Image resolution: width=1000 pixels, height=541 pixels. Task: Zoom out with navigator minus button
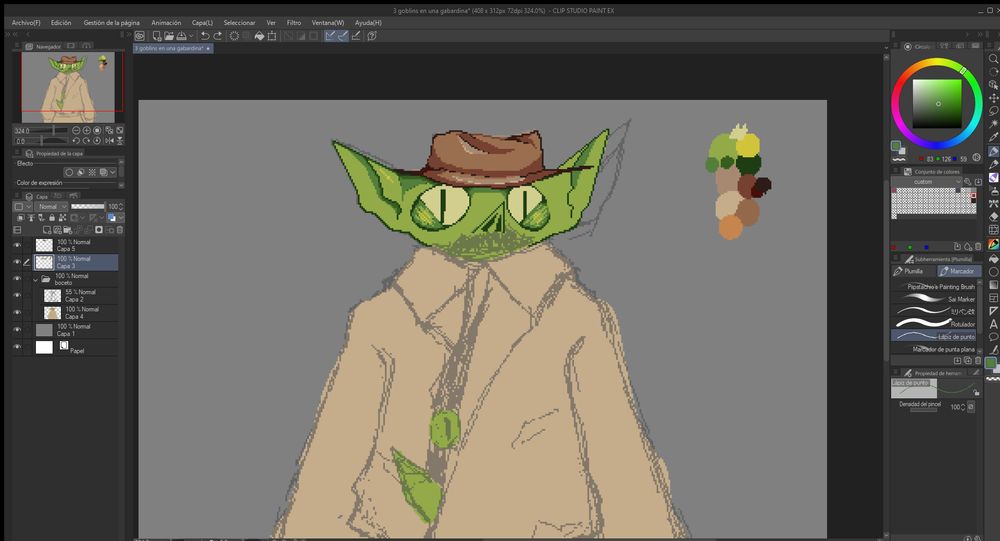(76, 130)
